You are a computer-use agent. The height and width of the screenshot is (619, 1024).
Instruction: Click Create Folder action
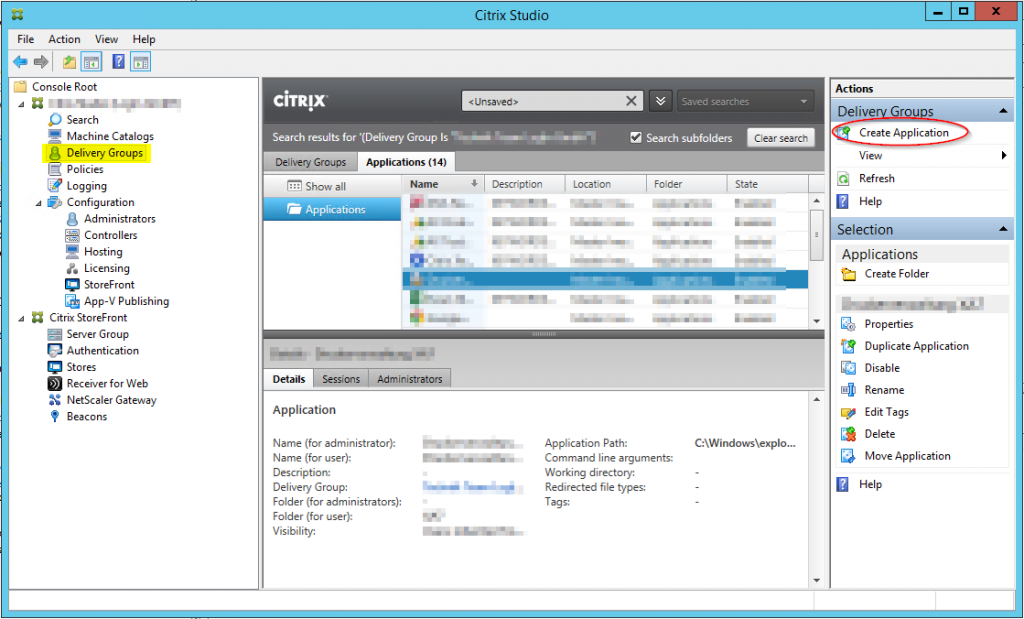896,274
